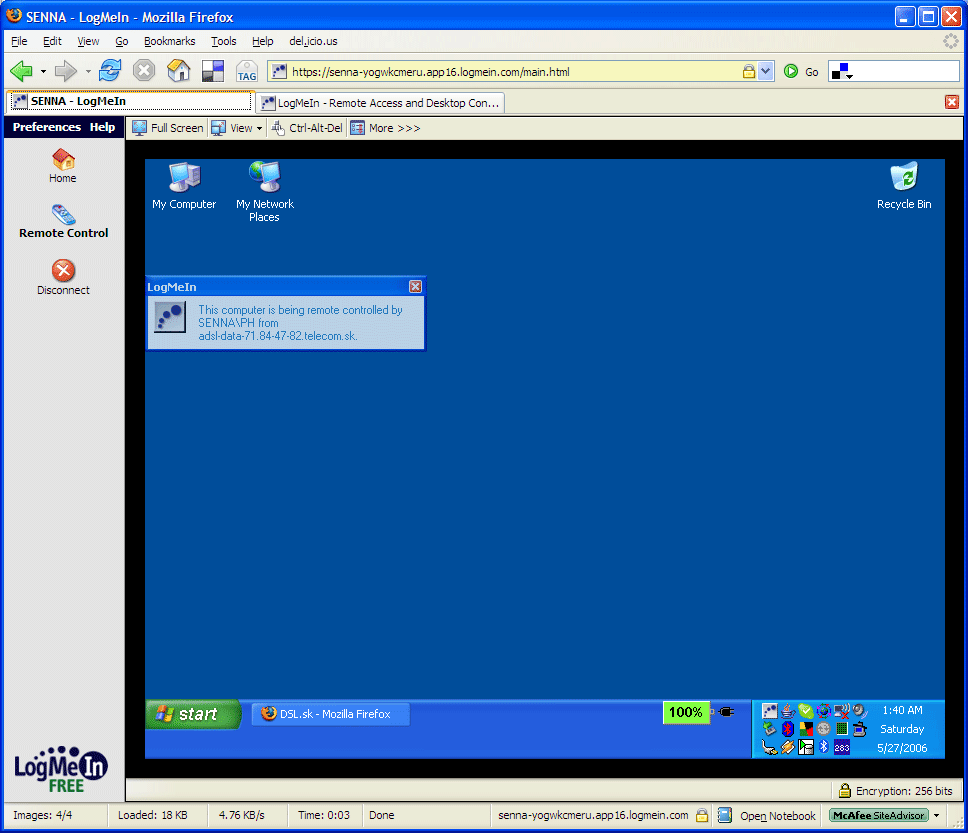Click the del.icio.us checkered icon
This screenshot has width=968, height=833.
(213, 71)
